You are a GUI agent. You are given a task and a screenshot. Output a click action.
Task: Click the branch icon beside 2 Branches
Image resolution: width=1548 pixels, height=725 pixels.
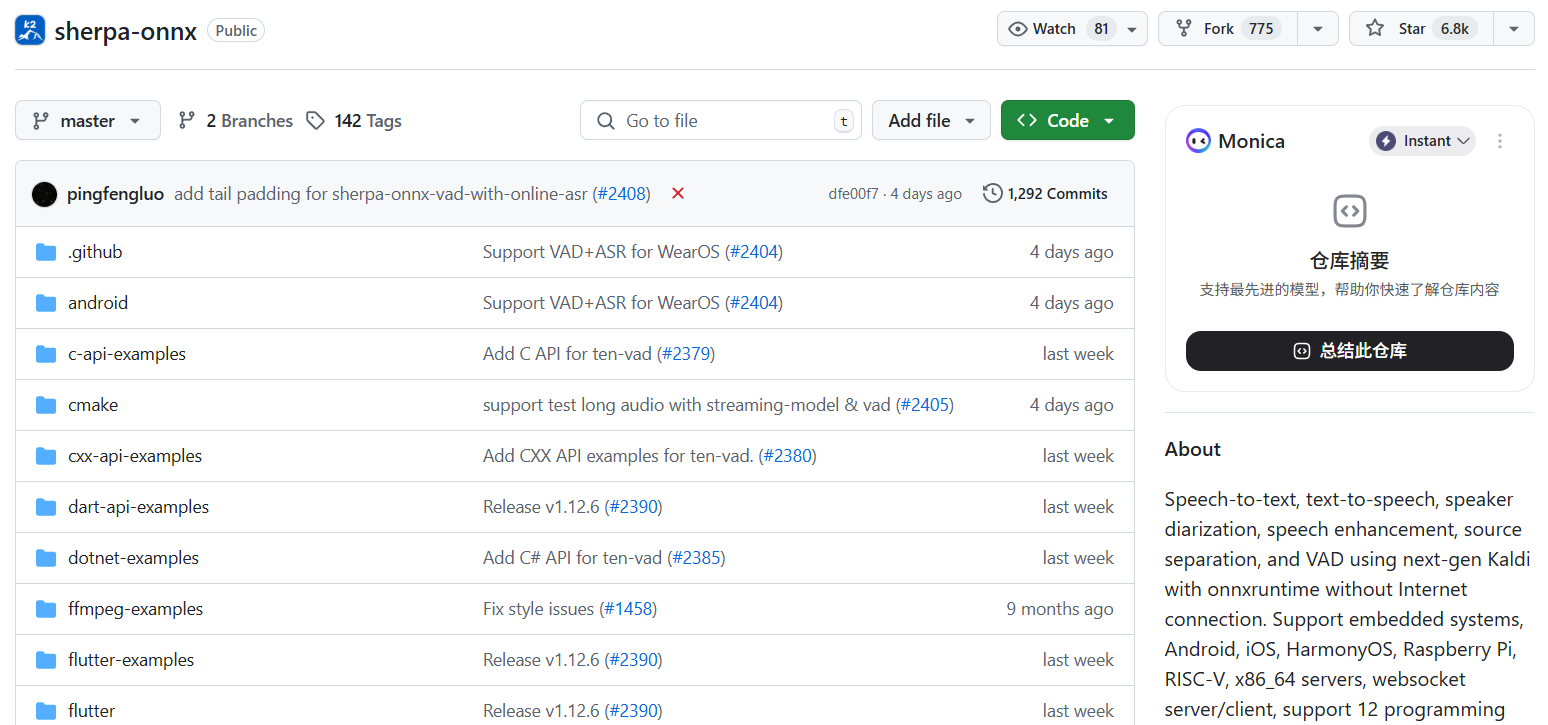(186, 120)
